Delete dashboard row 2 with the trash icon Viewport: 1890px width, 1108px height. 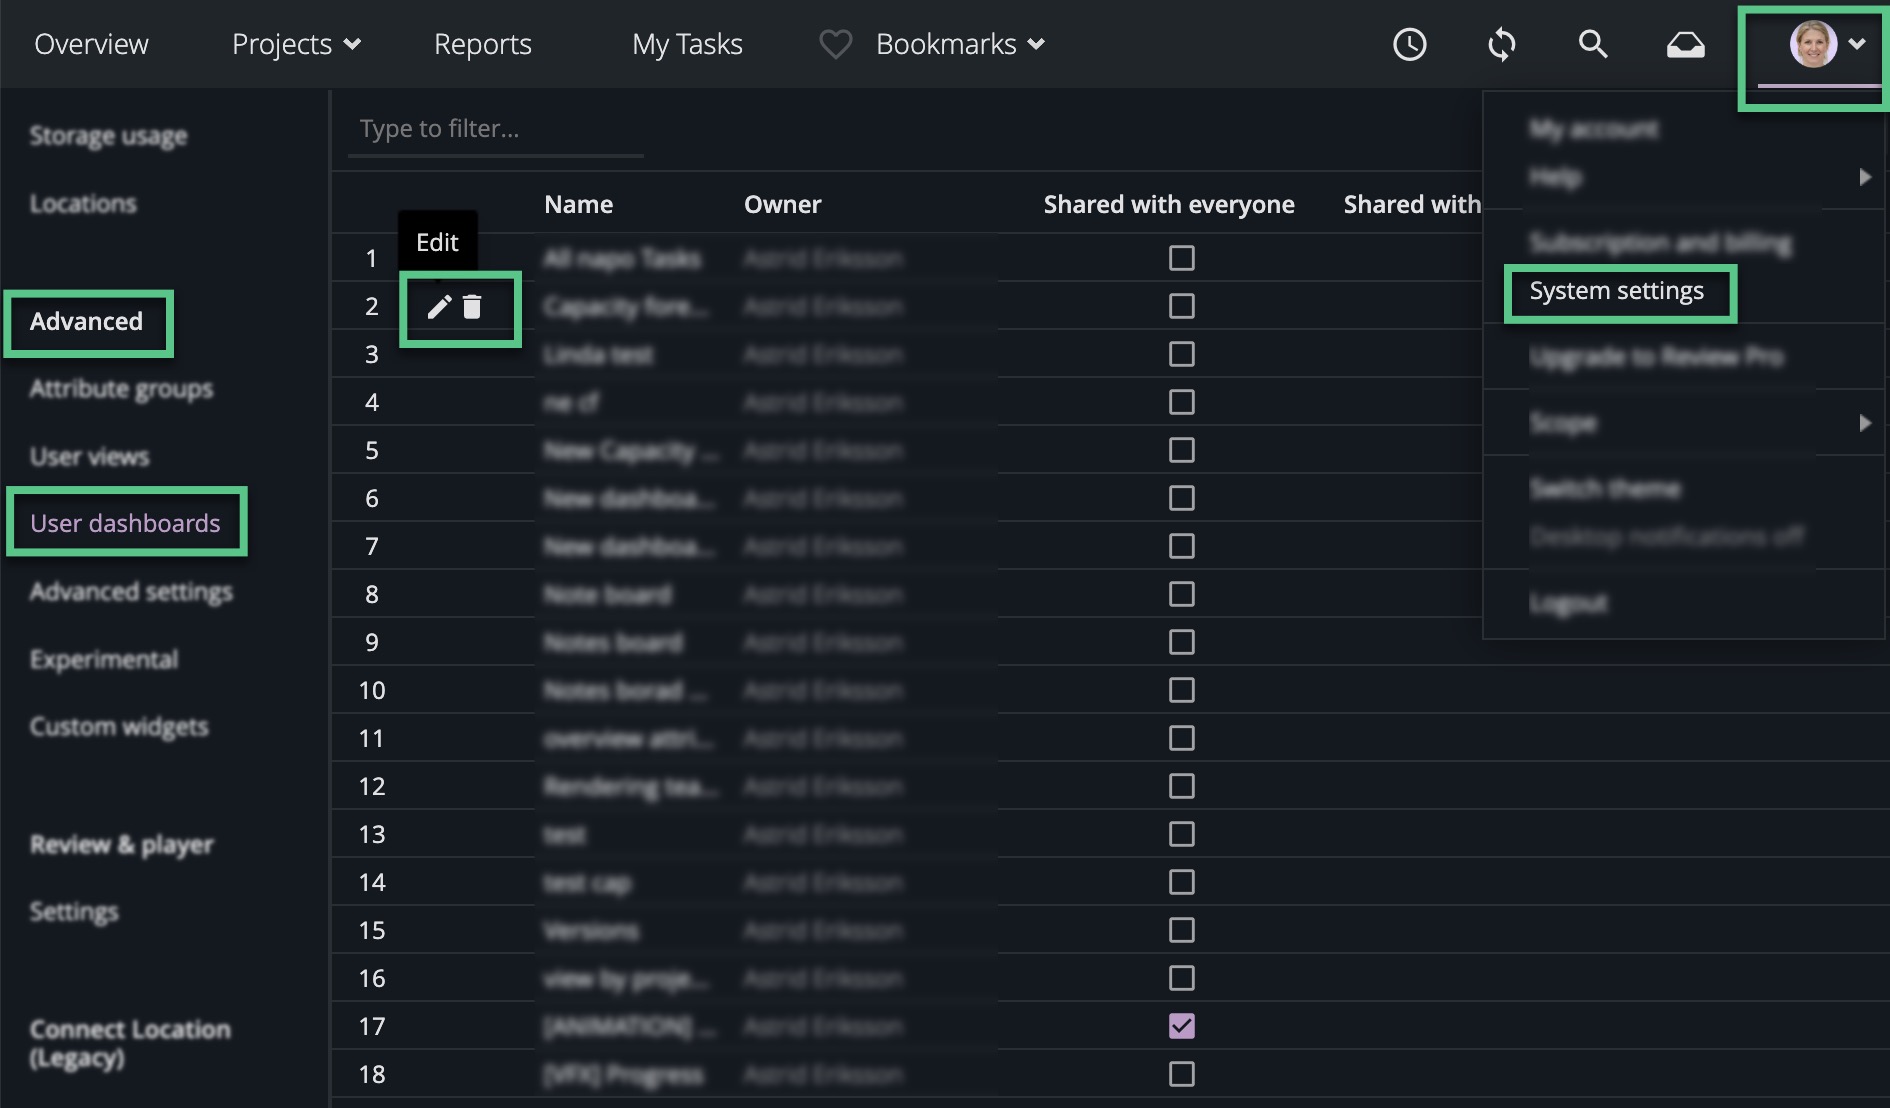coord(474,308)
